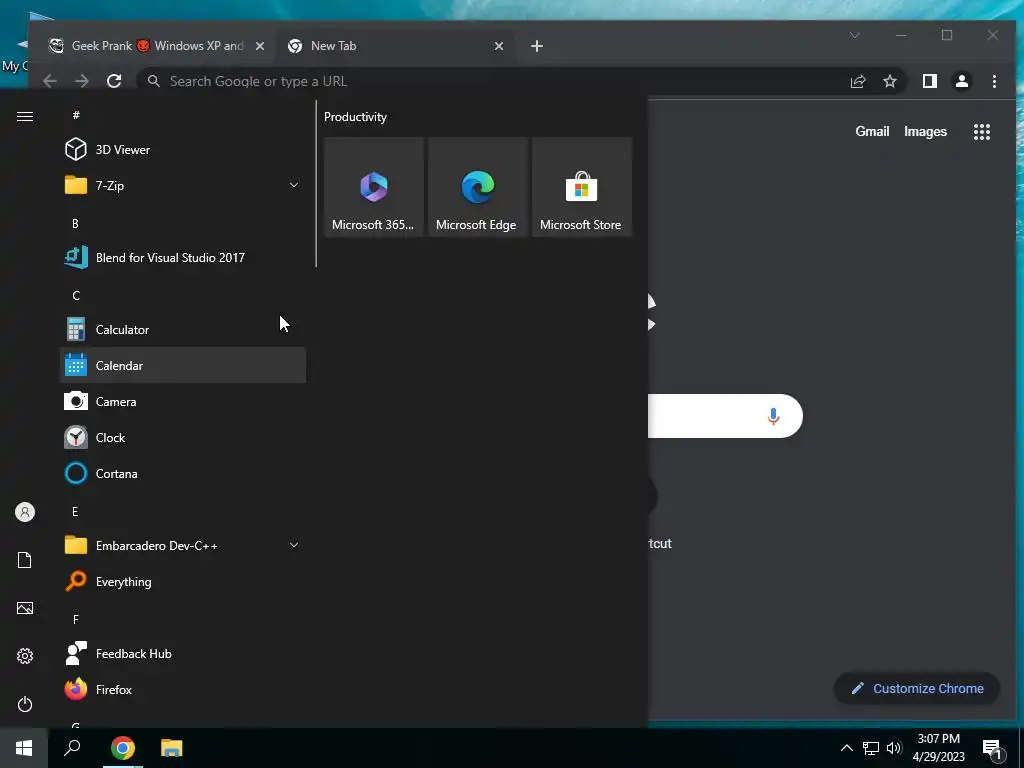The width and height of the screenshot is (1024, 768).
Task: Switch to the Geek Prank tab
Action: point(157,46)
